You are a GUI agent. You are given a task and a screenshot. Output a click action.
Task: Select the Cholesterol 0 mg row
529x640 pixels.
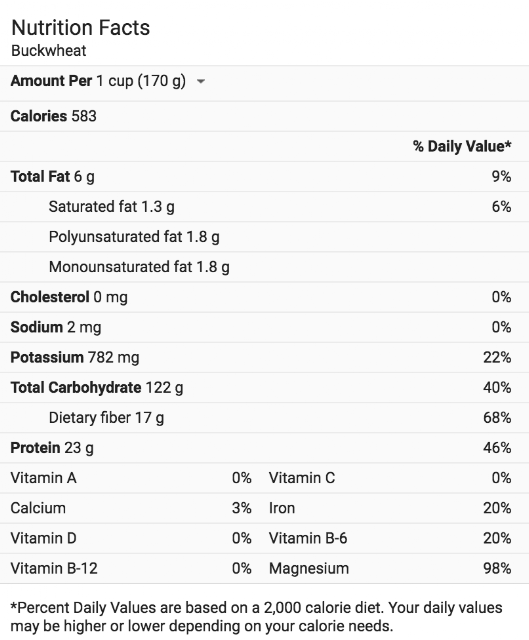click(264, 297)
